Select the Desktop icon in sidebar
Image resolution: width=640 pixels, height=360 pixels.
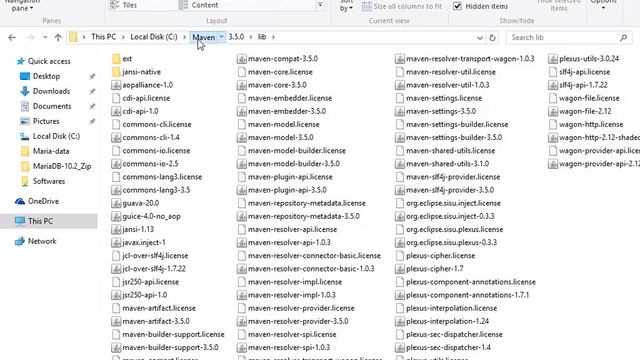(25, 76)
